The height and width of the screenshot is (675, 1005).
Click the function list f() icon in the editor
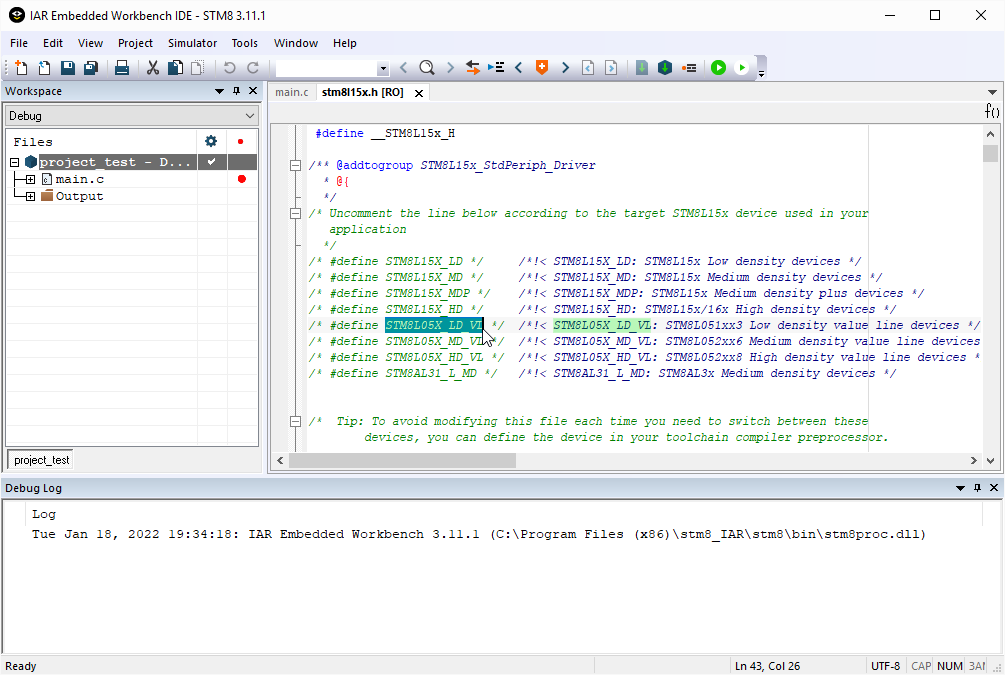pos(992,112)
